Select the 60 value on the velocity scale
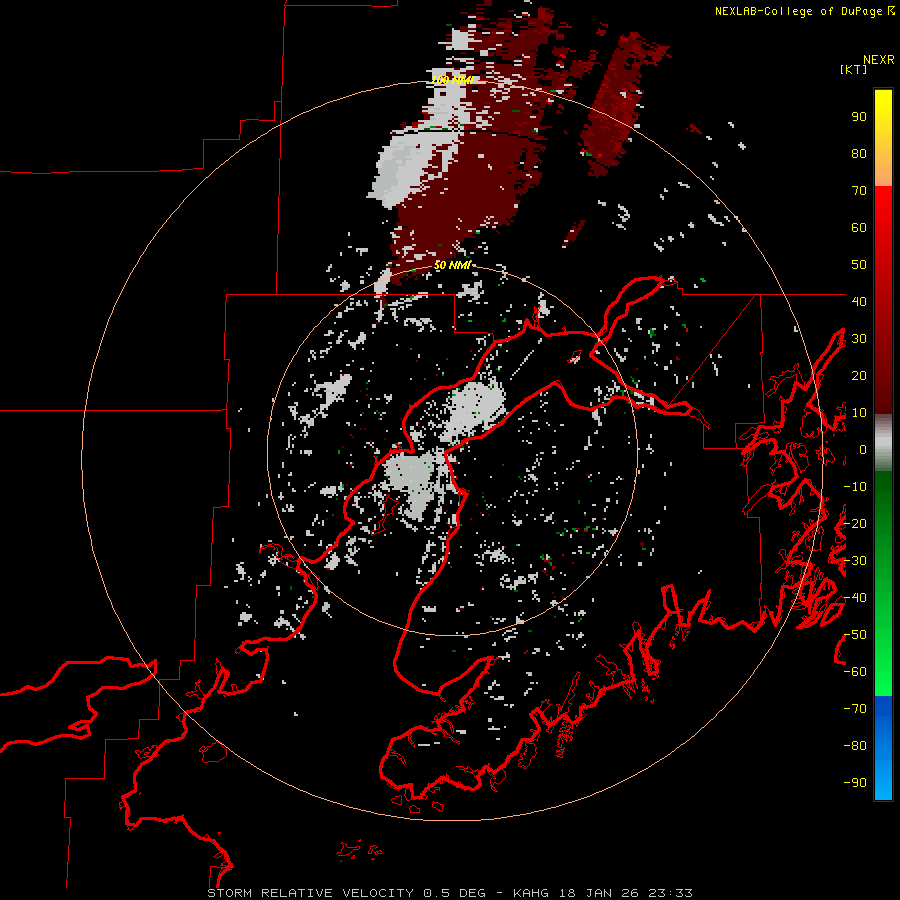Image resolution: width=900 pixels, height=900 pixels. pos(859,228)
